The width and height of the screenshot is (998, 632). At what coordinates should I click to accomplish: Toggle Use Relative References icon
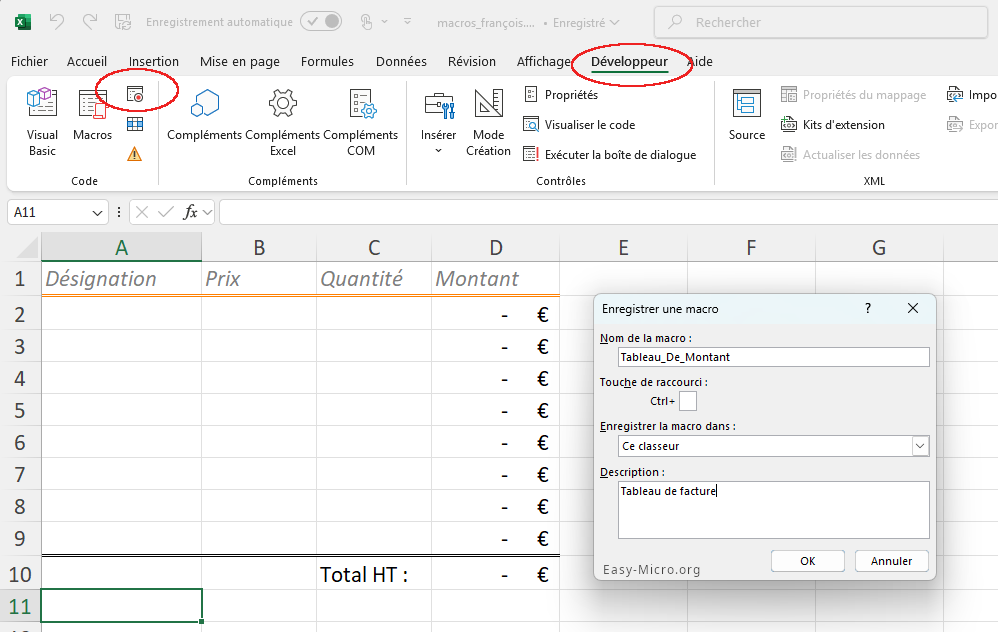coord(135,124)
